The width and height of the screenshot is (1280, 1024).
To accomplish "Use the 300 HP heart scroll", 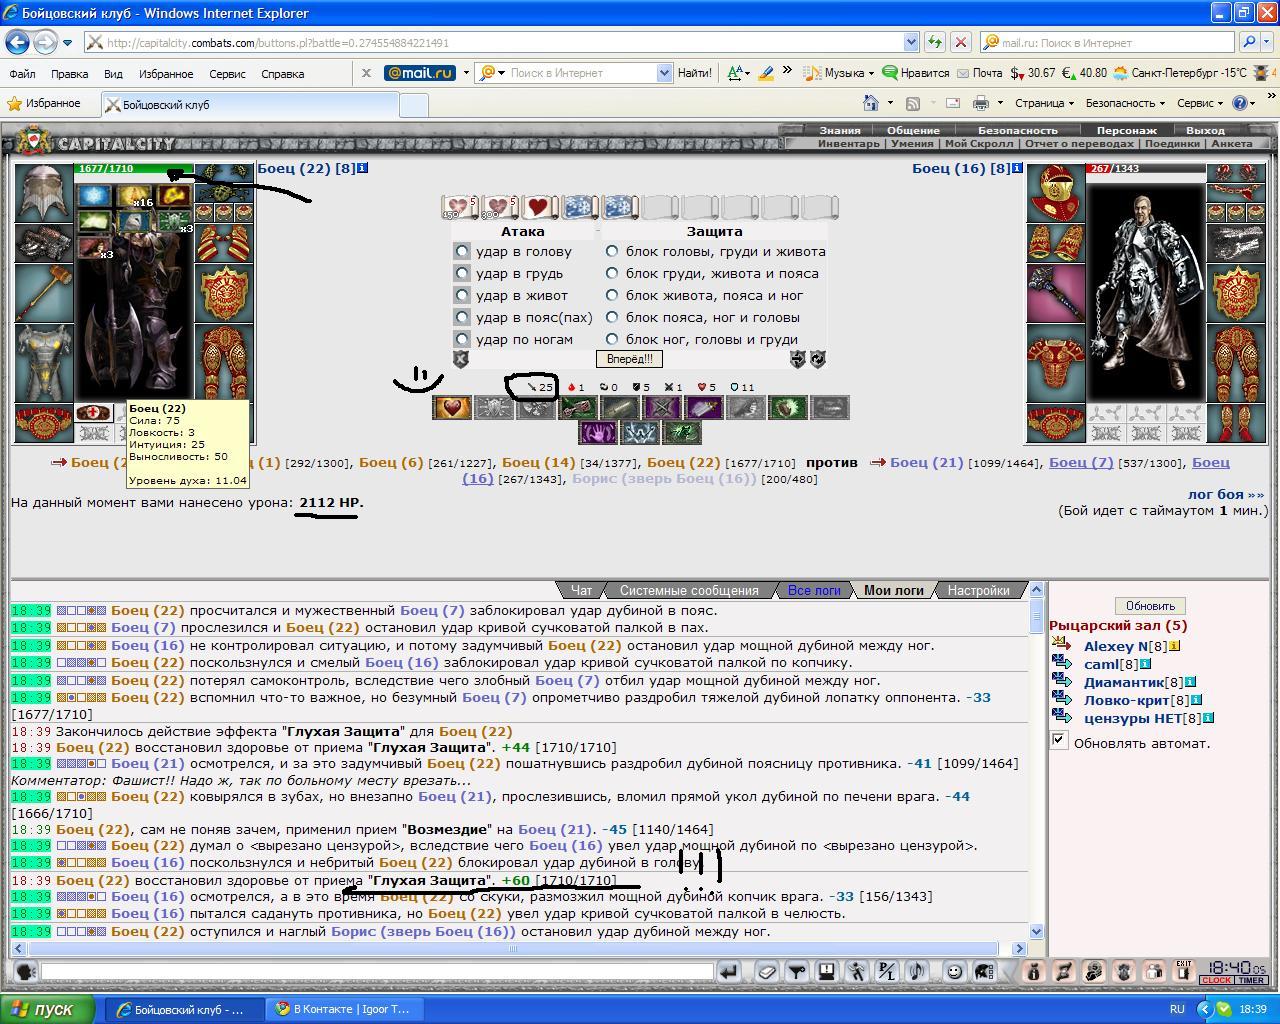I will coord(499,207).
